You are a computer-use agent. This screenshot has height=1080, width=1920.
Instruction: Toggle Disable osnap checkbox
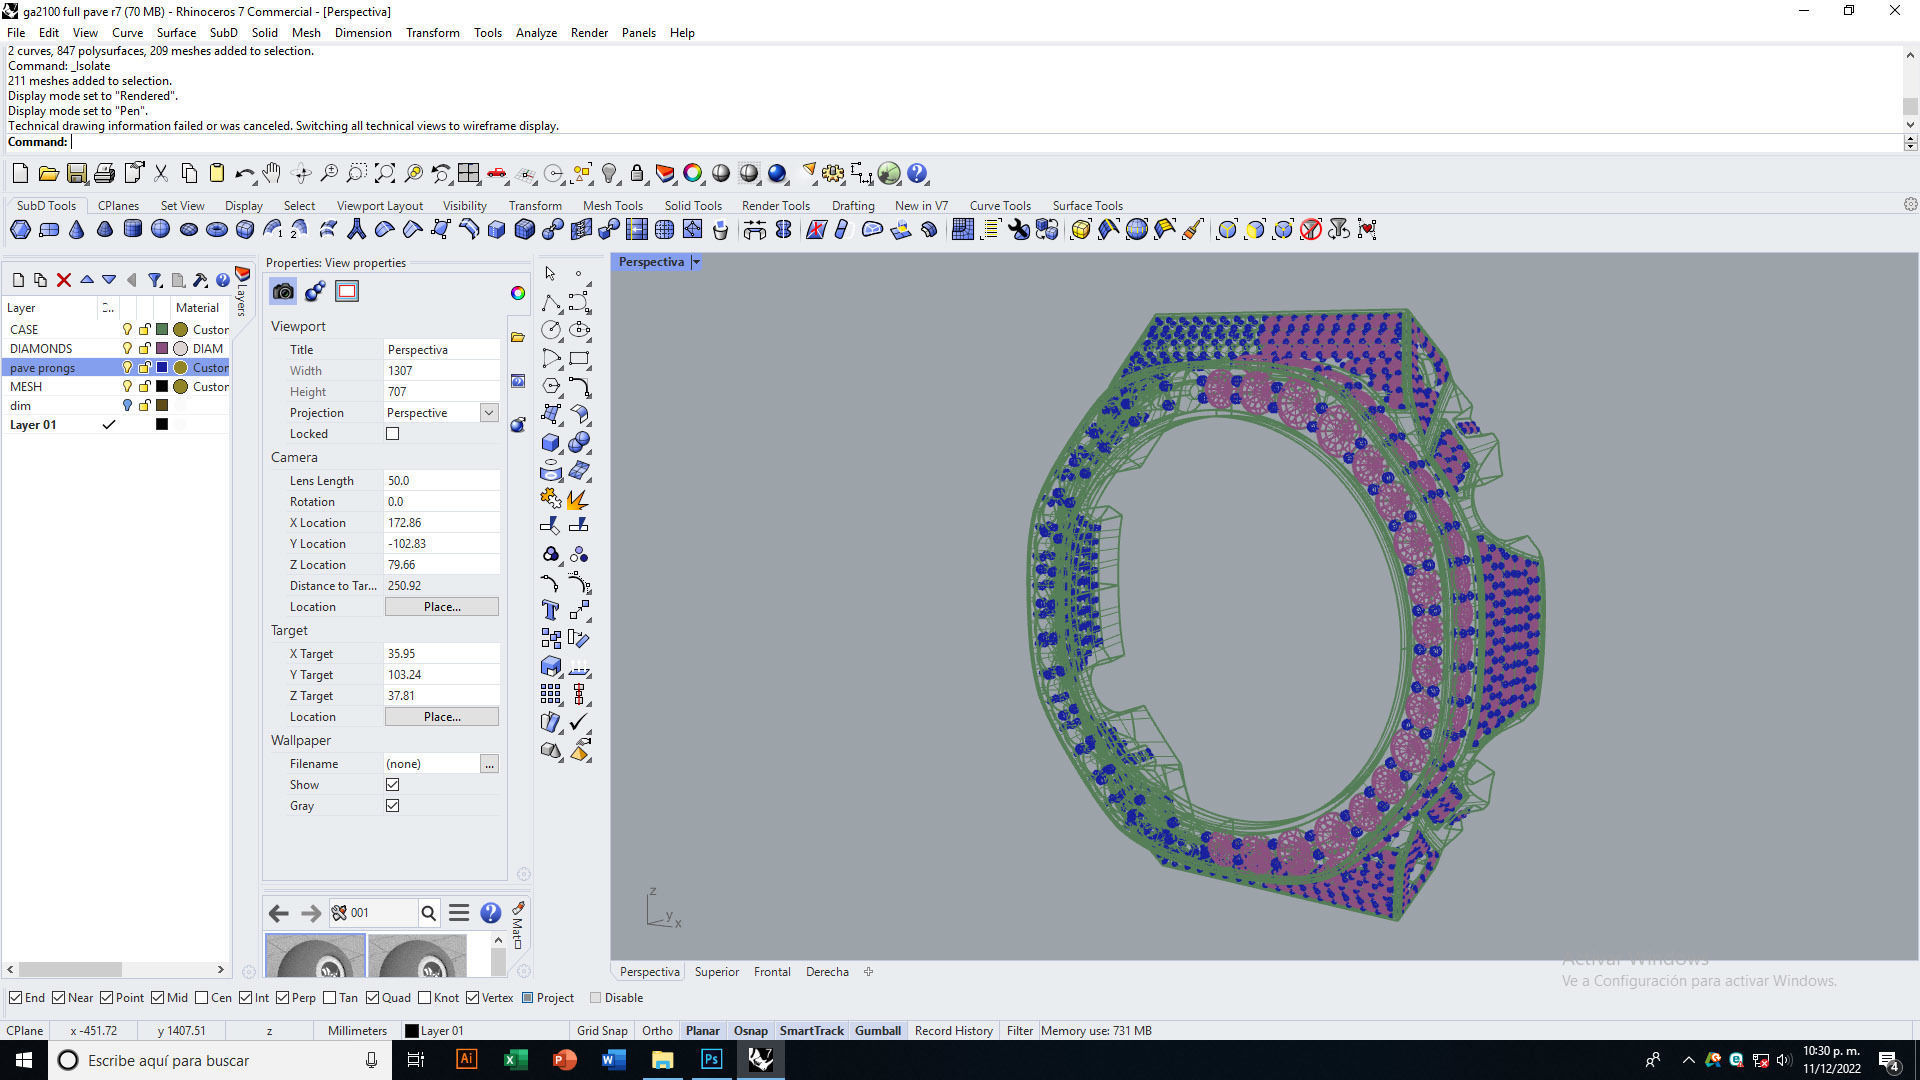[x=595, y=998]
